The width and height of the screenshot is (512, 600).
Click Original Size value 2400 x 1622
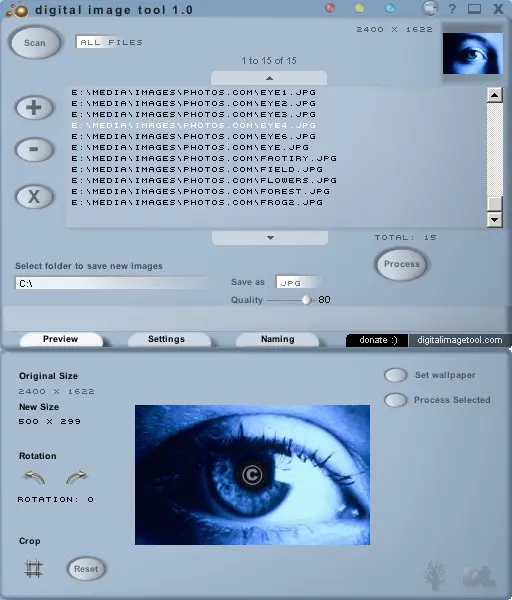57,391
